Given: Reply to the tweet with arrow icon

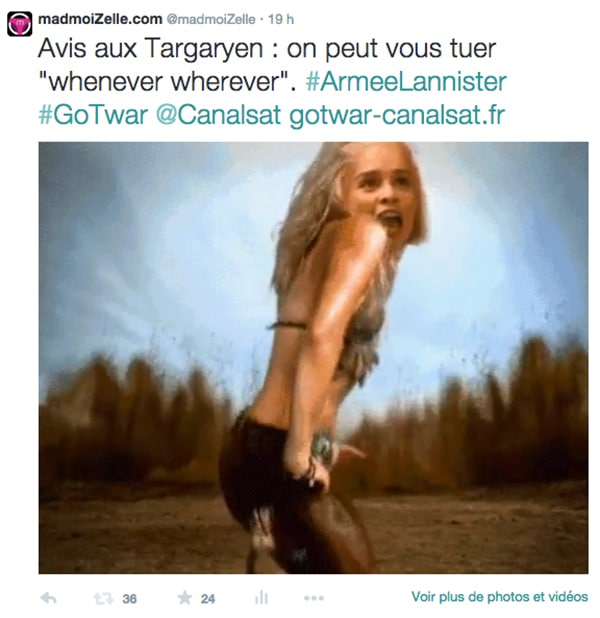Looking at the screenshot, I should [48, 598].
